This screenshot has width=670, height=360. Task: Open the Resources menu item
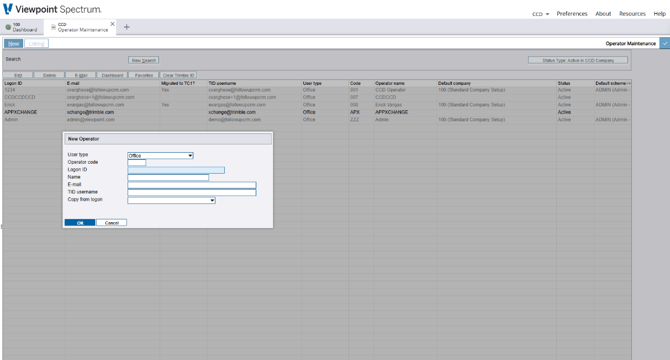point(632,14)
